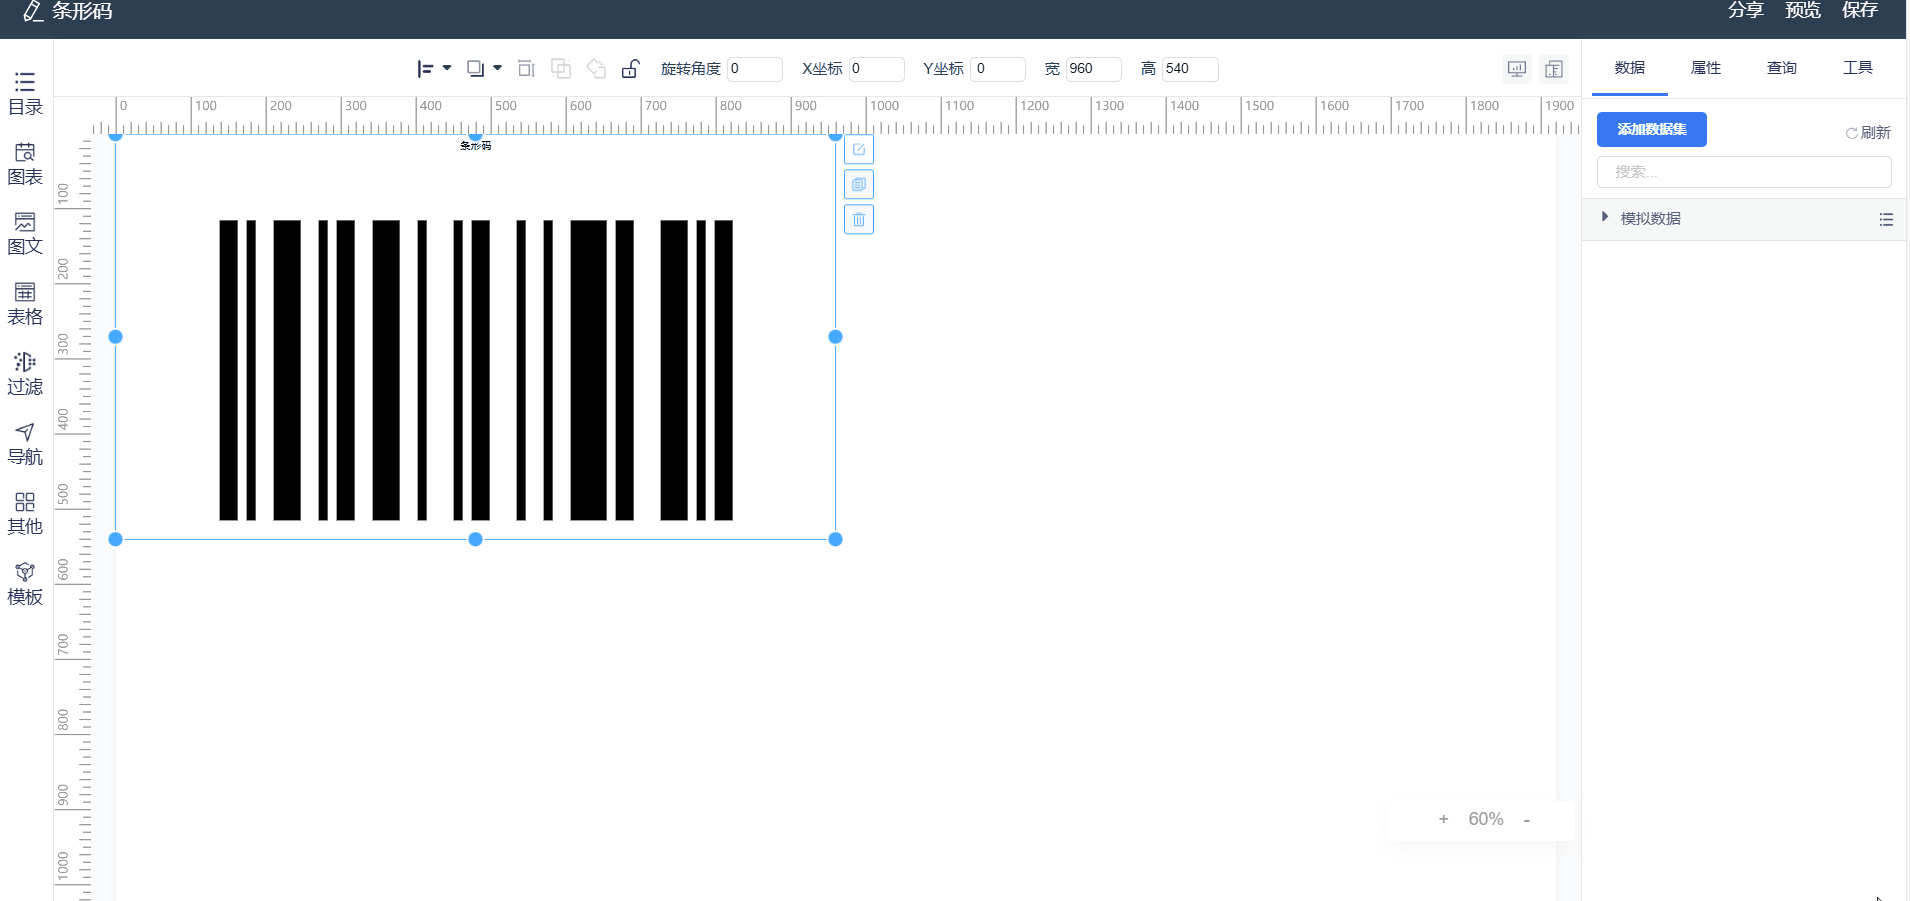1910x901 pixels.
Task: Zoom out with the - button
Action: pos(1527,820)
